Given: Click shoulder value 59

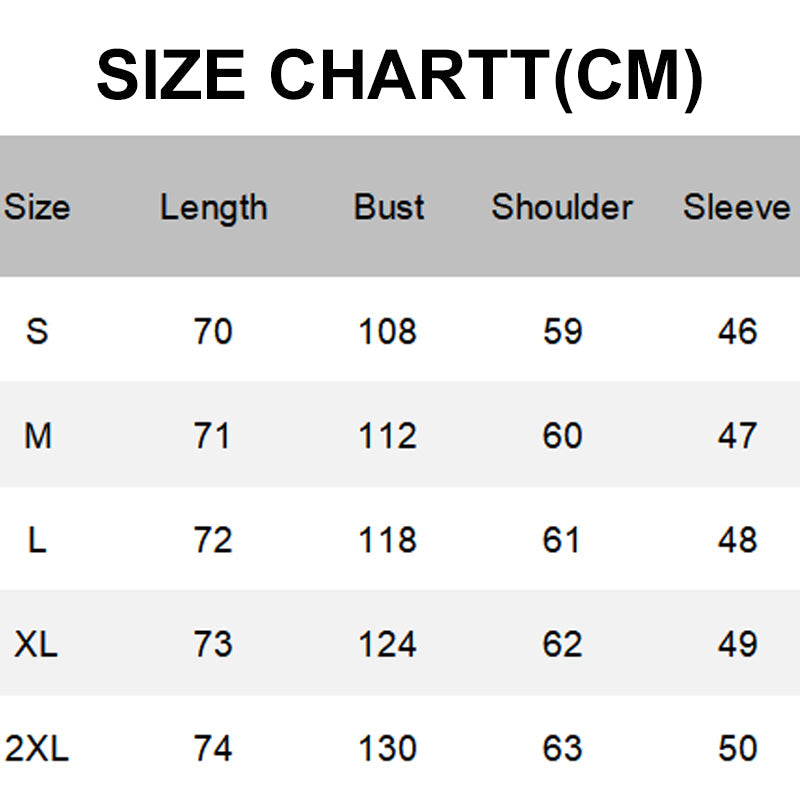Looking at the screenshot, I should [562, 331].
